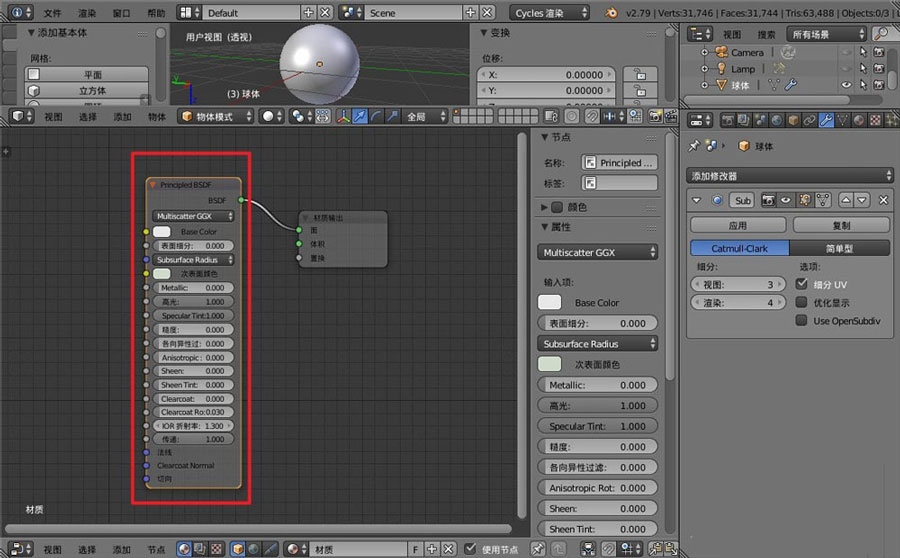Enable the 优化显示 checkbox
Image resolution: width=900 pixels, height=558 pixels.
pyautogui.click(x=801, y=303)
